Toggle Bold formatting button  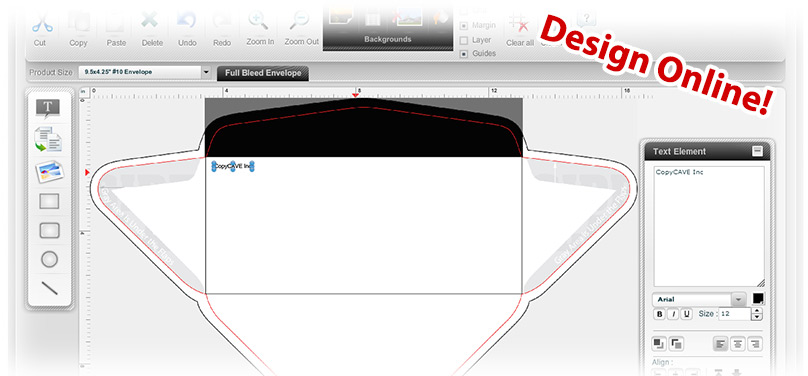(659, 314)
